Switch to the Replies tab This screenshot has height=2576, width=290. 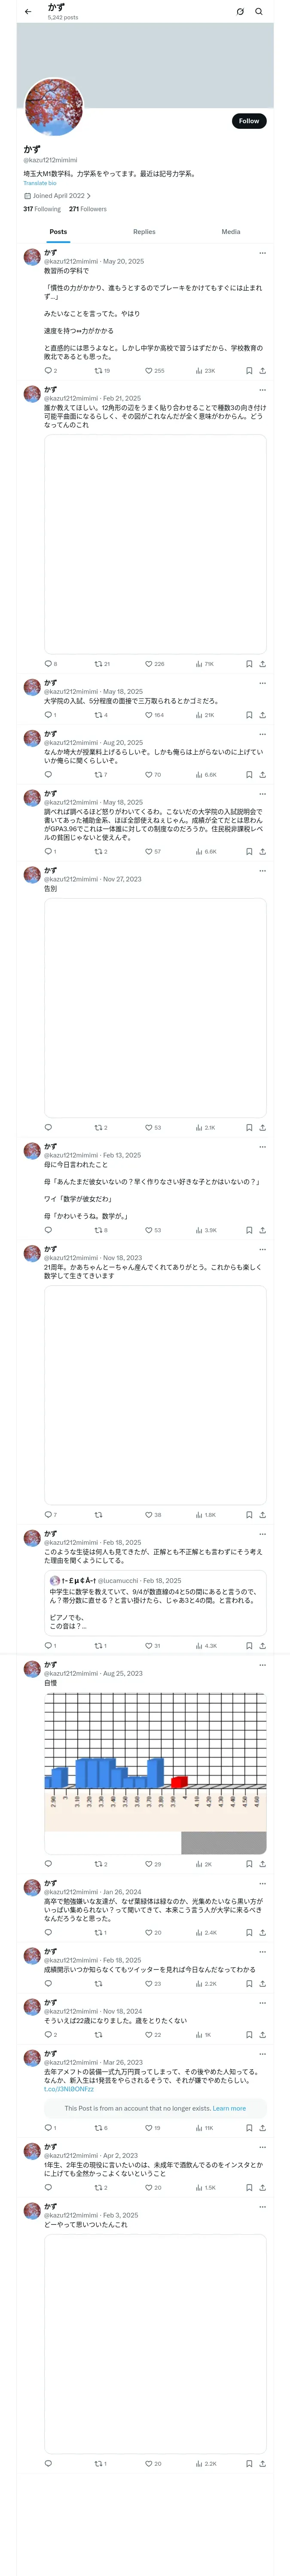(144, 231)
